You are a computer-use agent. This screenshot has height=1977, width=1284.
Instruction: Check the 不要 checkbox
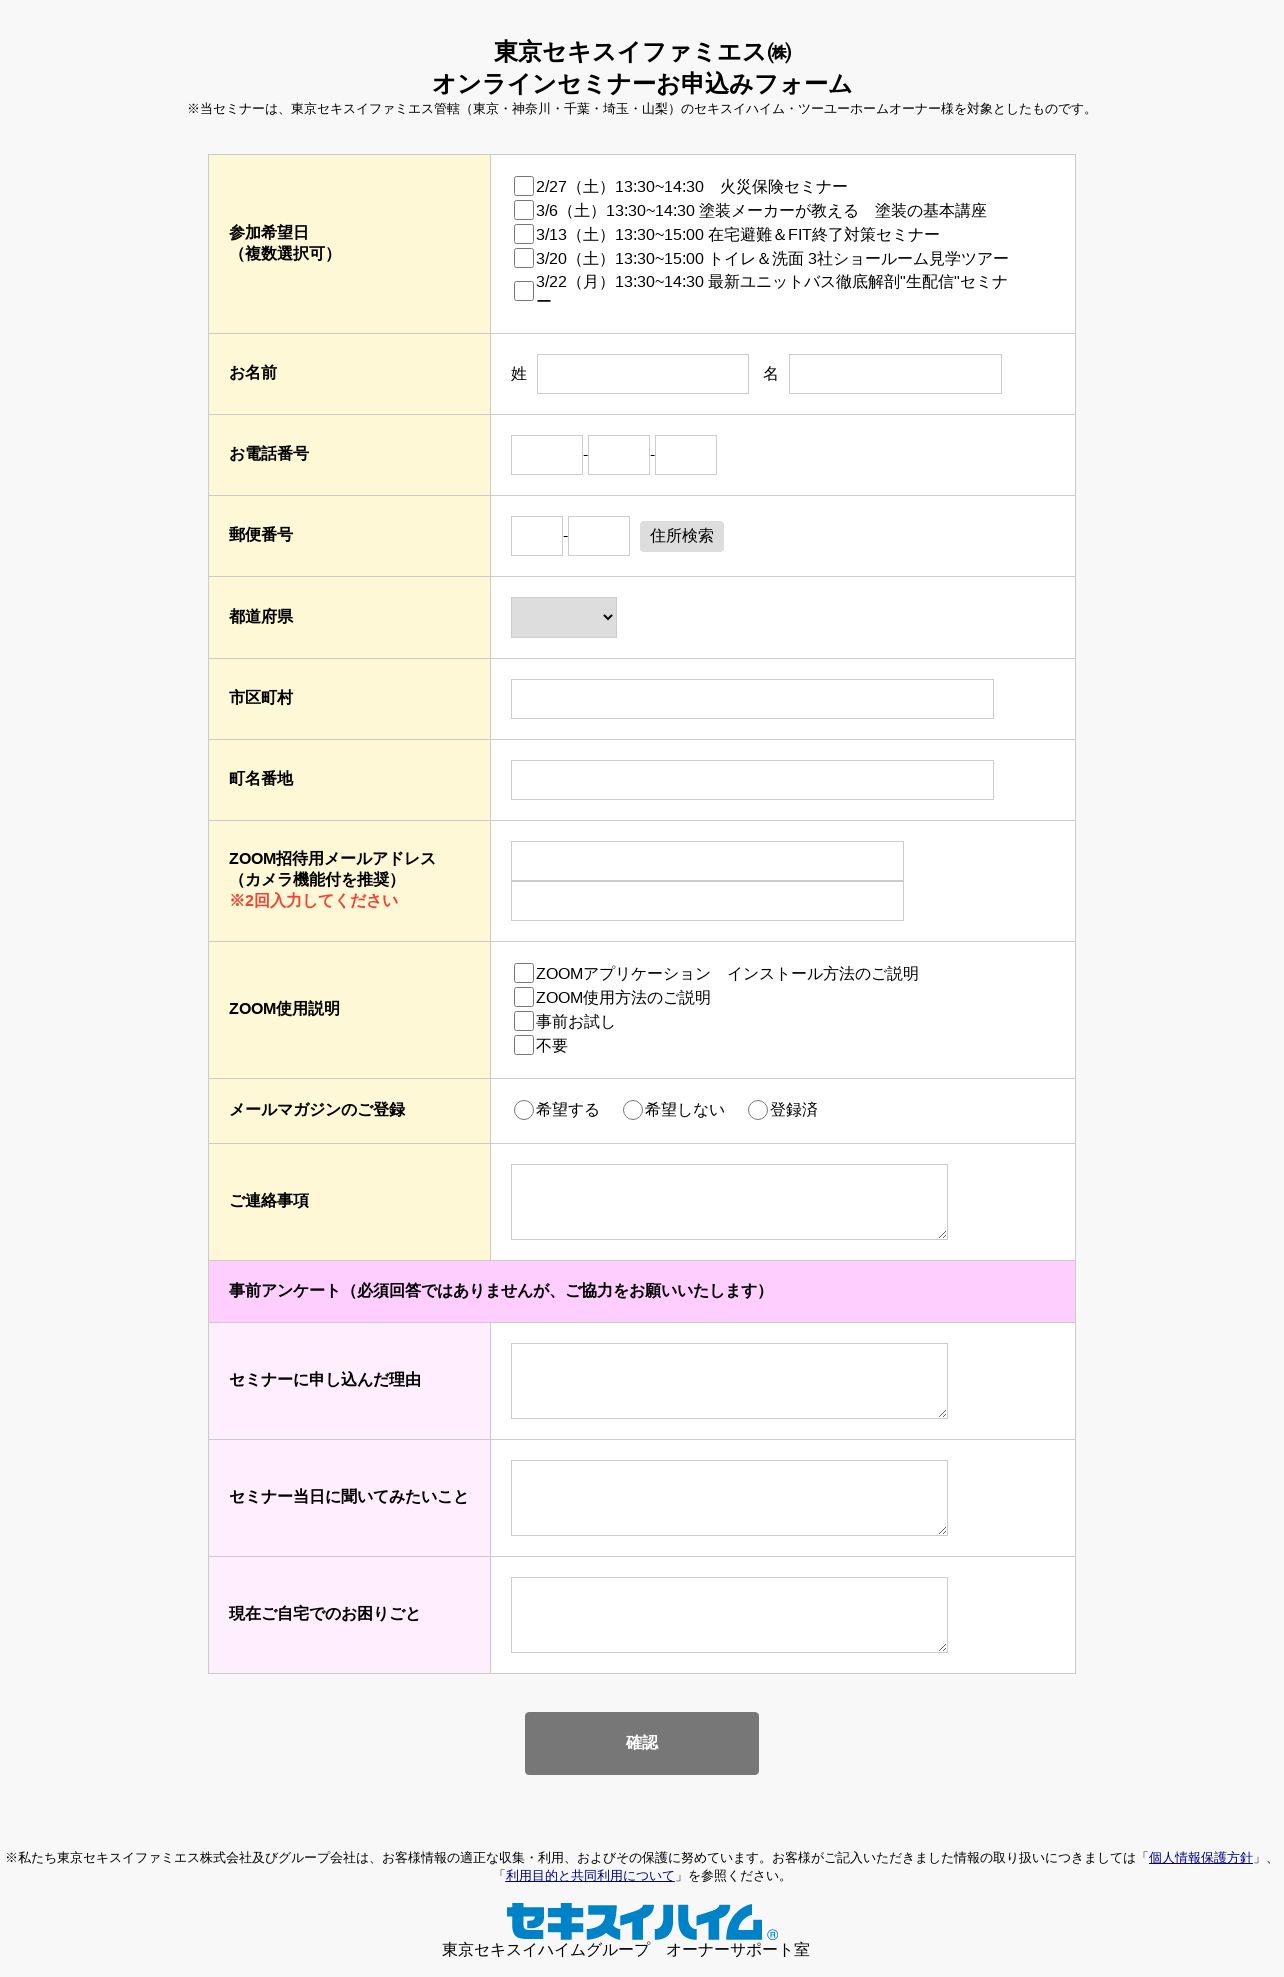(x=524, y=1045)
